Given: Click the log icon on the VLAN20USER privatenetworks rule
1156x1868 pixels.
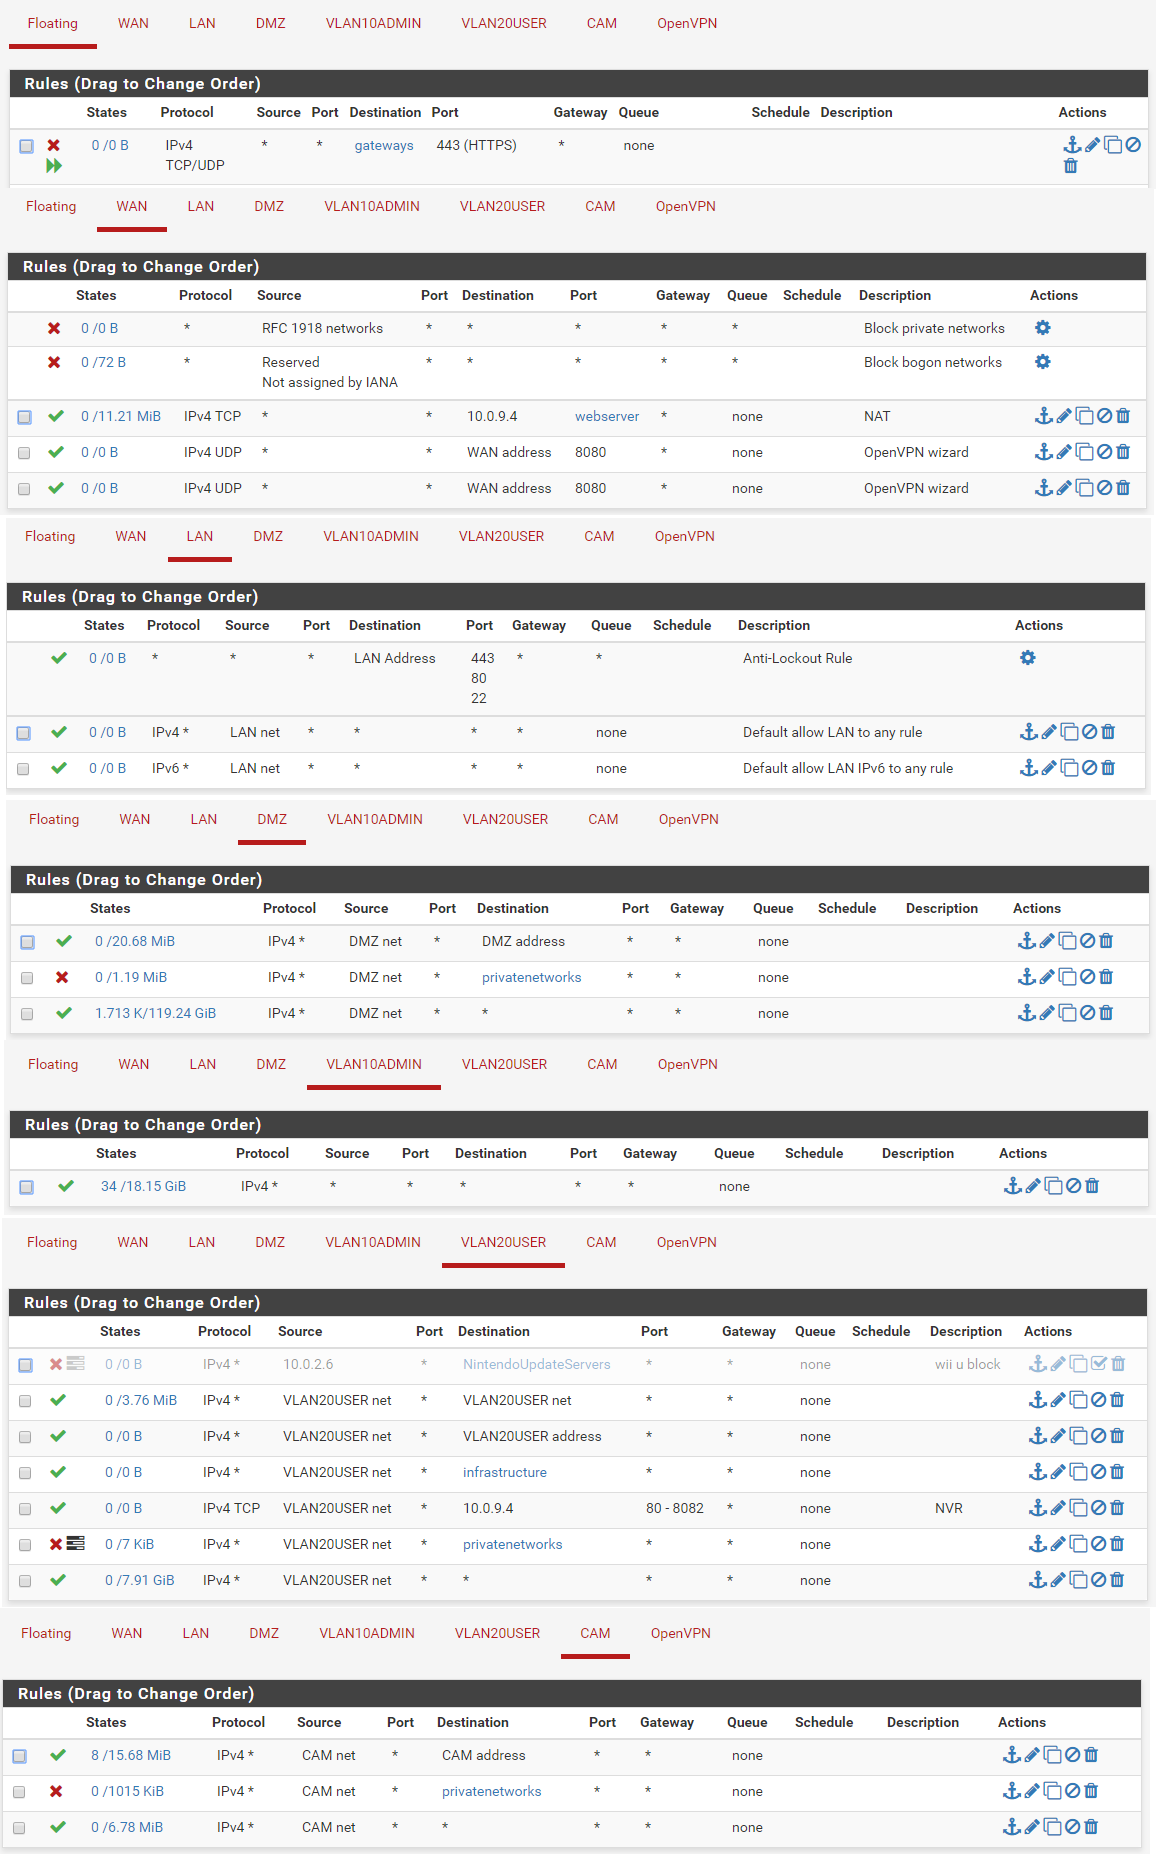Looking at the screenshot, I should (76, 1544).
